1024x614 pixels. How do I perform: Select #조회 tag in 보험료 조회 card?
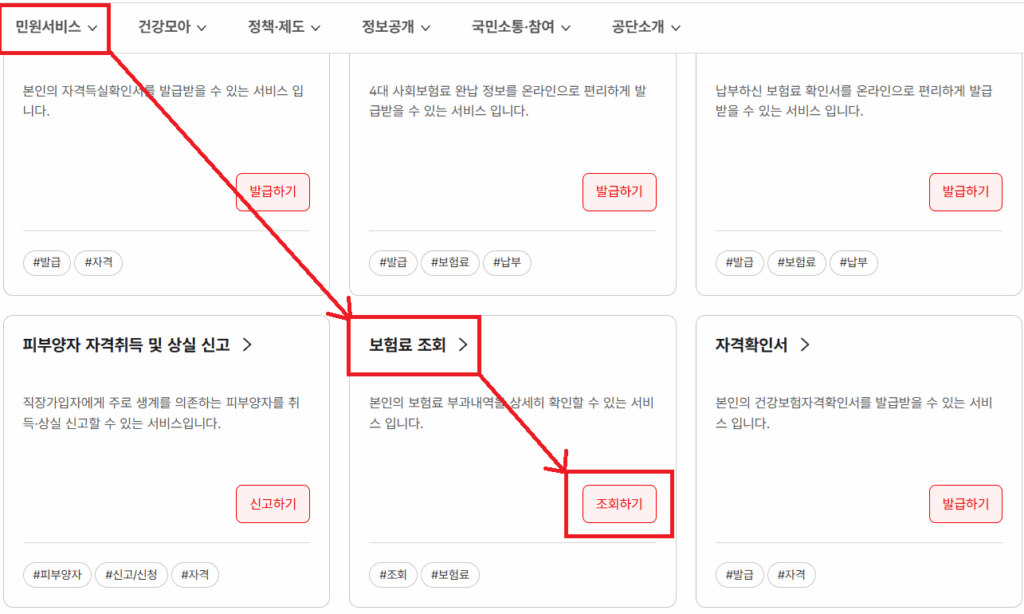(x=393, y=575)
